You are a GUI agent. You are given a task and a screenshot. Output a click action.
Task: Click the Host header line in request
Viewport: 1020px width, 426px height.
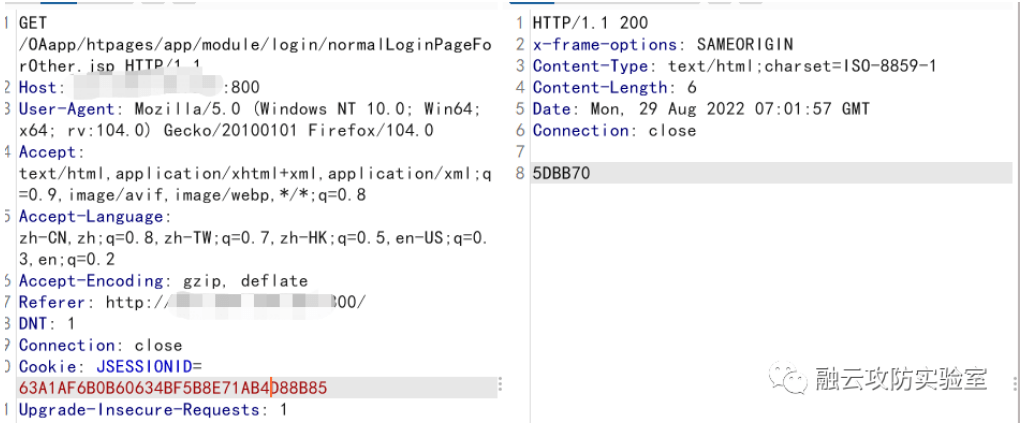coord(140,88)
